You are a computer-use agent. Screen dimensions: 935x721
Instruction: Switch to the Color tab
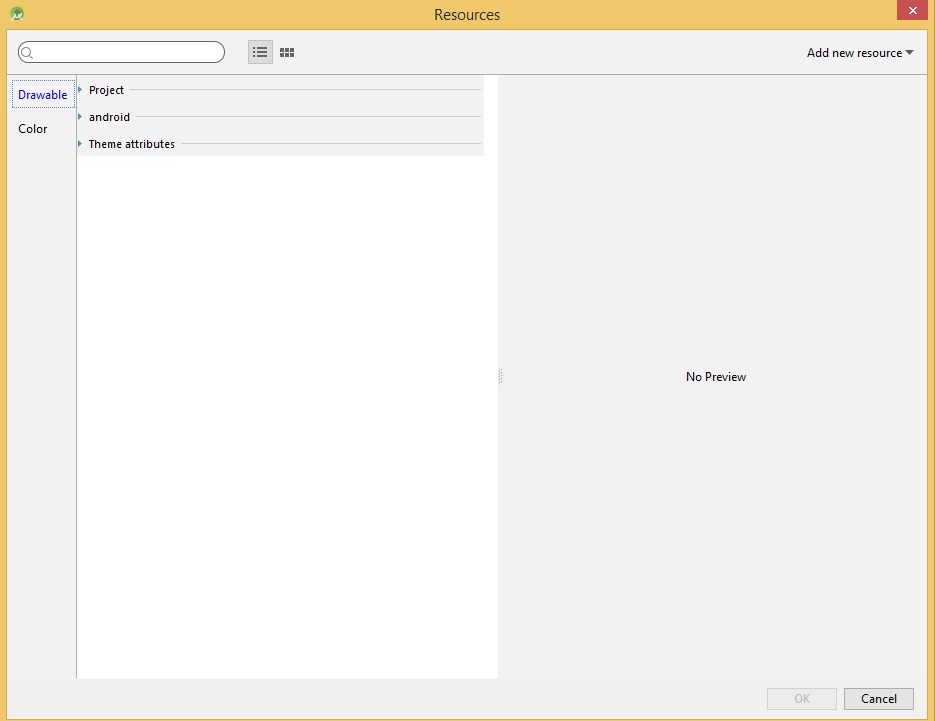(33, 129)
